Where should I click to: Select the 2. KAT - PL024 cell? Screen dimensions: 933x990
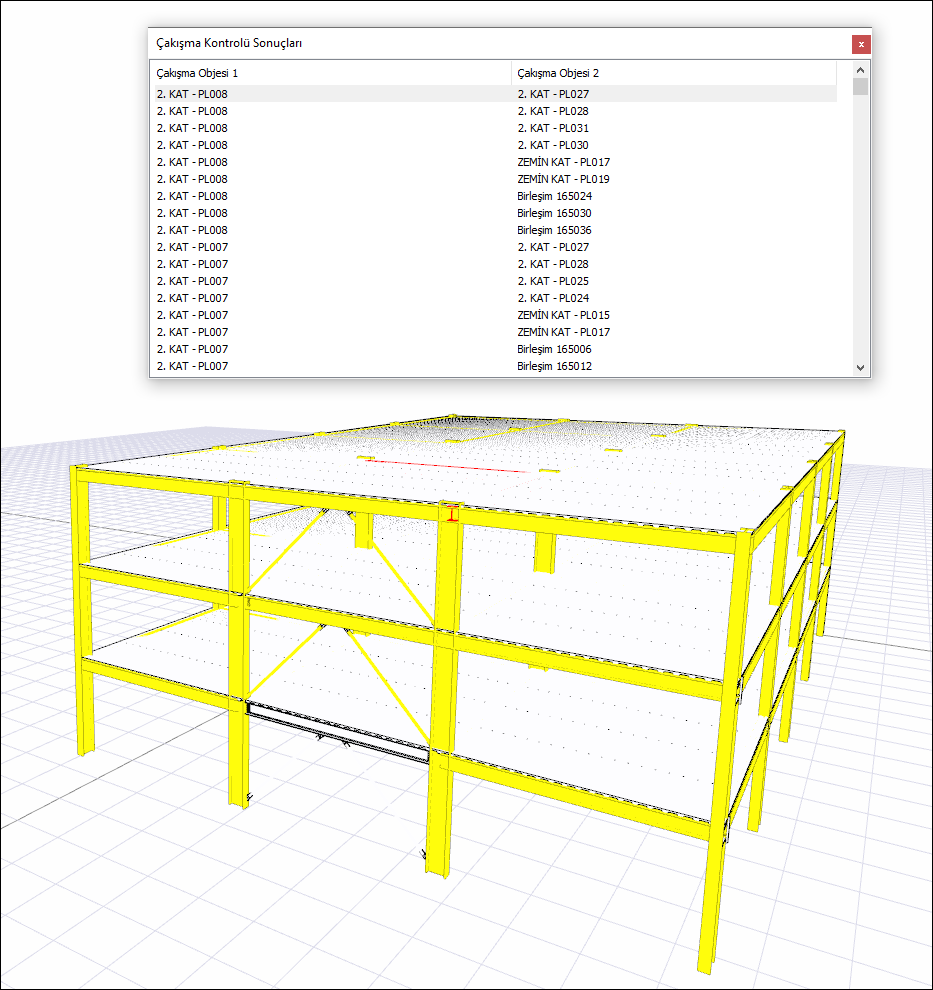pyautogui.click(x=553, y=299)
